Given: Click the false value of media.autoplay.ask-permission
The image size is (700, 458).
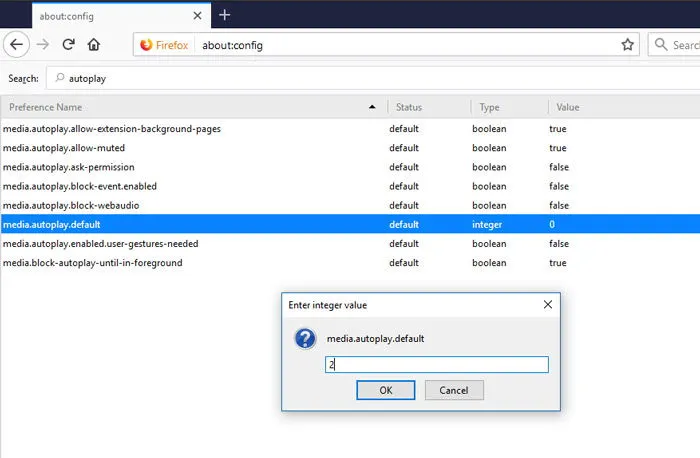Looking at the screenshot, I should pyautogui.click(x=559, y=167).
